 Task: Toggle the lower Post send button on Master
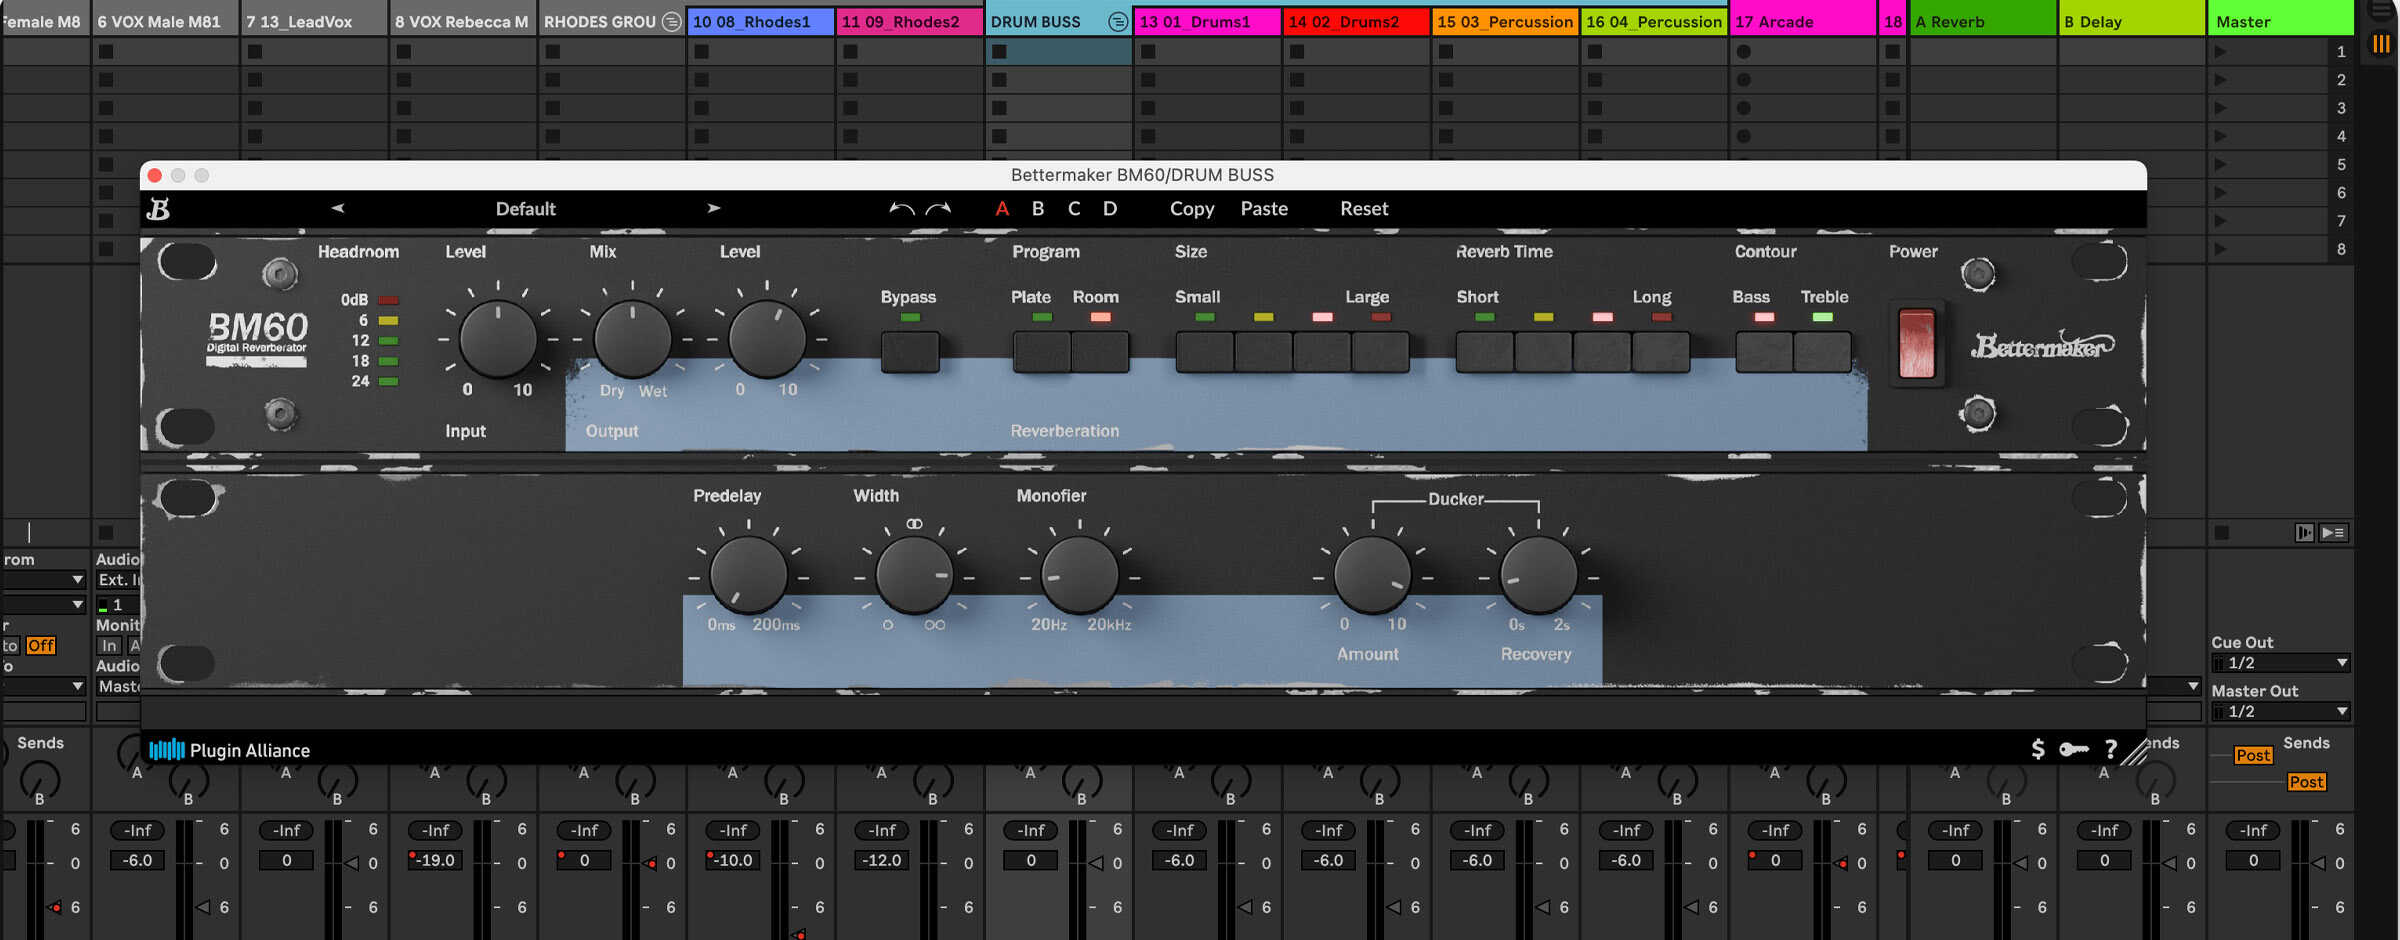pyautogui.click(x=2306, y=782)
